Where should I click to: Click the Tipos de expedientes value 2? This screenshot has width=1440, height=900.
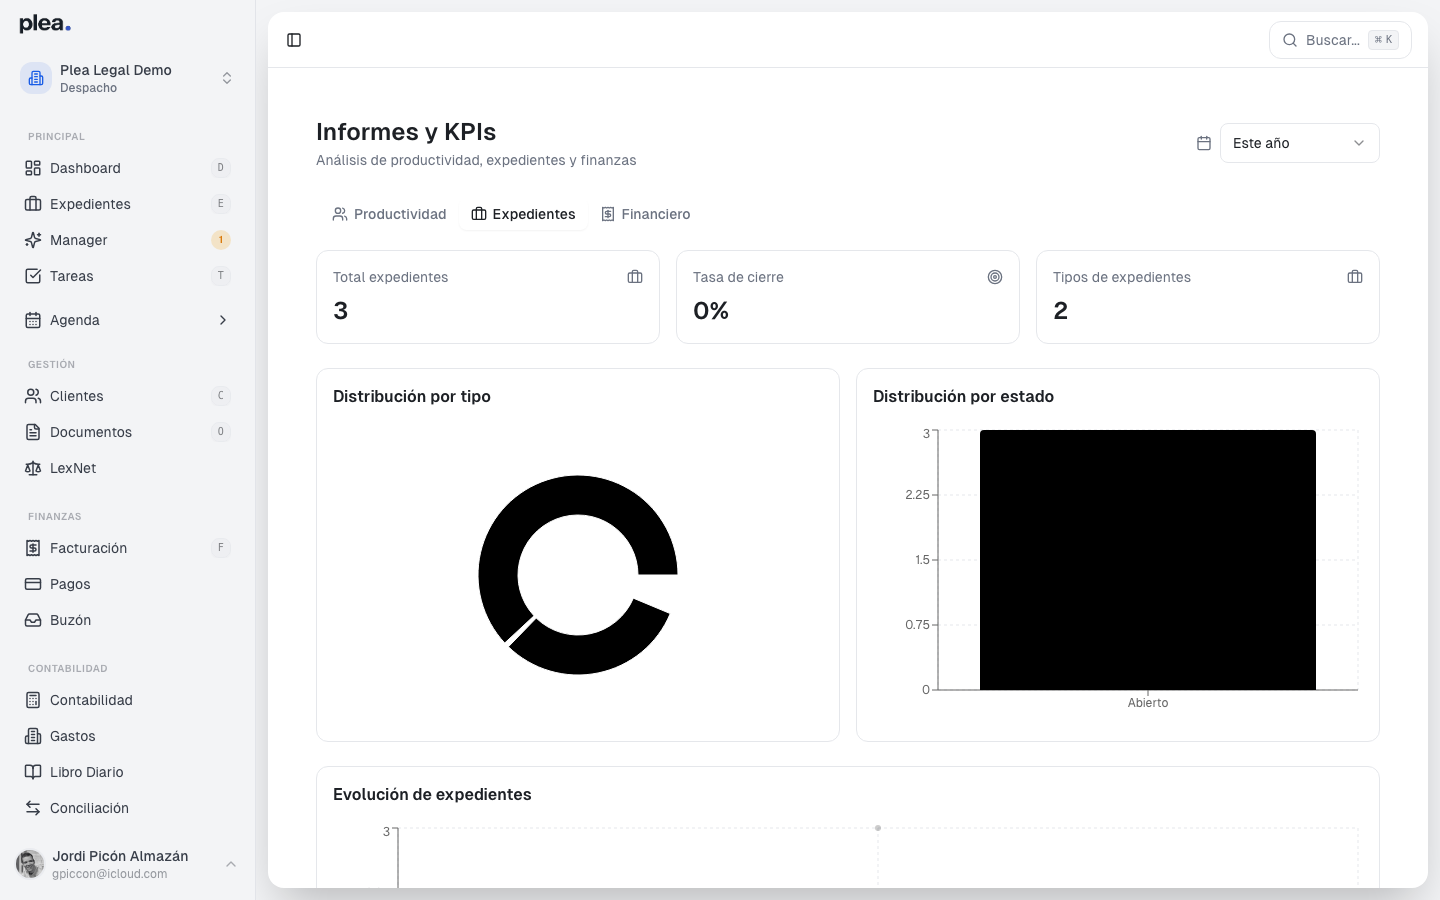pyautogui.click(x=1061, y=311)
